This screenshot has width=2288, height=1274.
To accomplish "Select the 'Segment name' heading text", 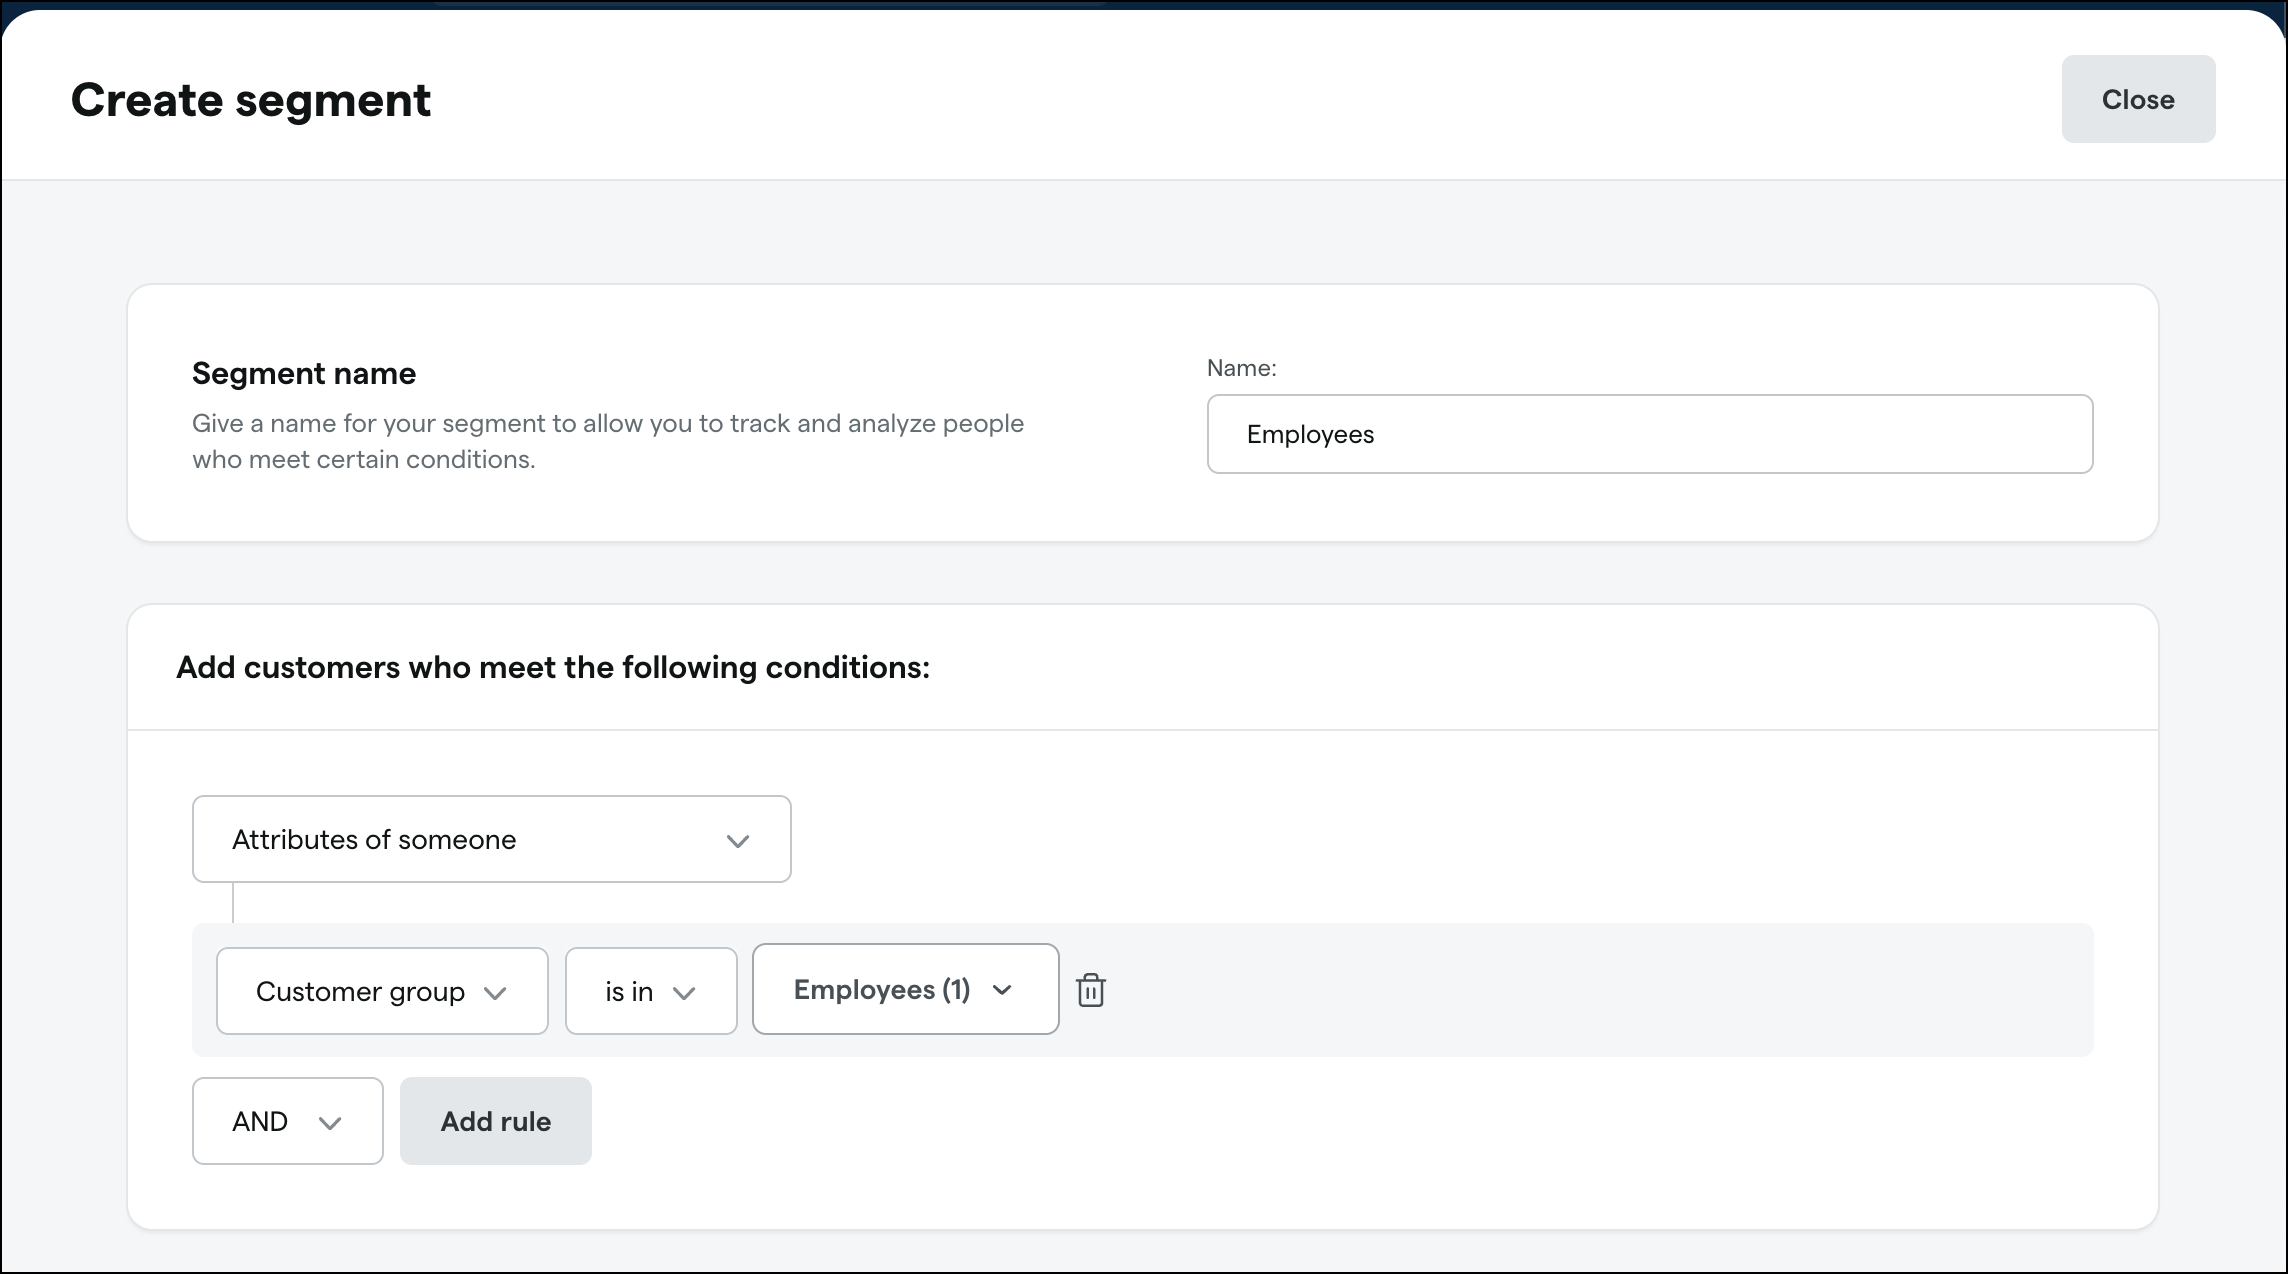I will pos(304,373).
